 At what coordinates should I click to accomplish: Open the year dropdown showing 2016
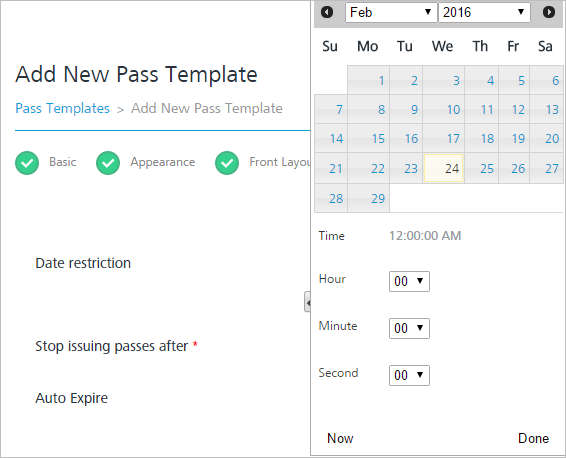point(484,13)
